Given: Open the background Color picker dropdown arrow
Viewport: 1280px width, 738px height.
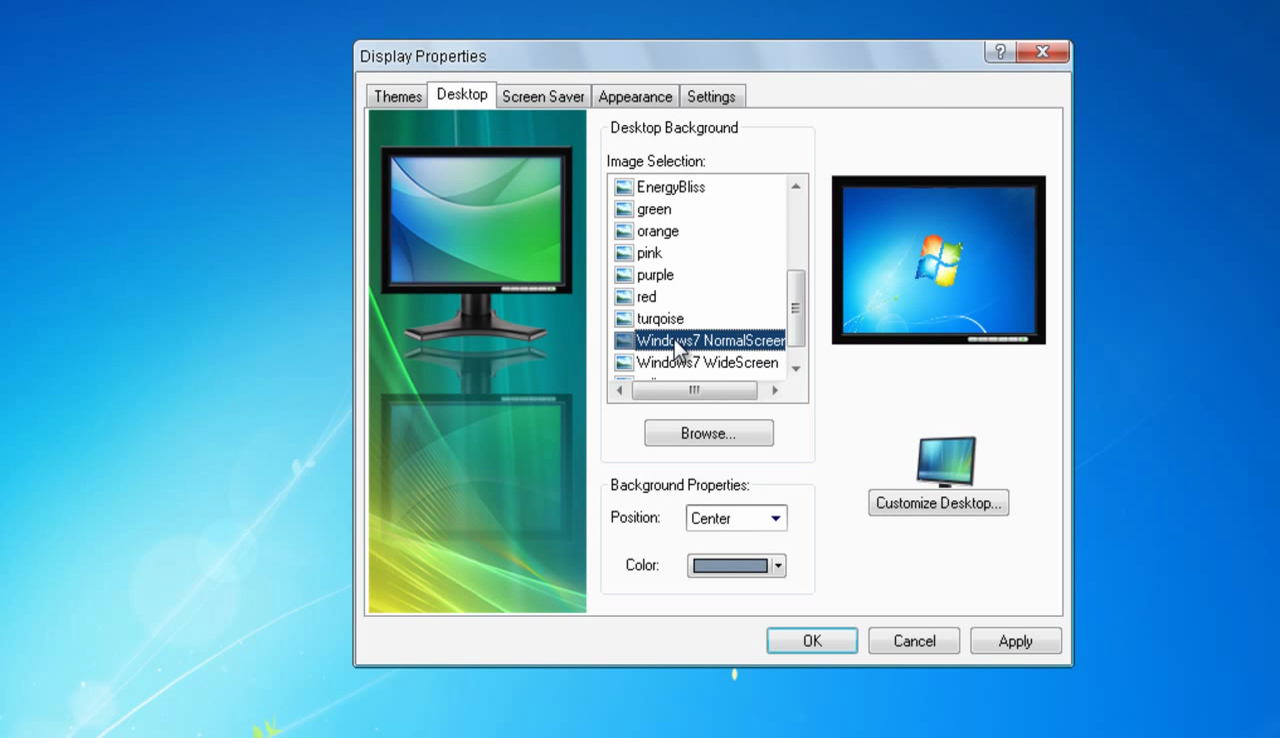Looking at the screenshot, I should click(x=779, y=565).
